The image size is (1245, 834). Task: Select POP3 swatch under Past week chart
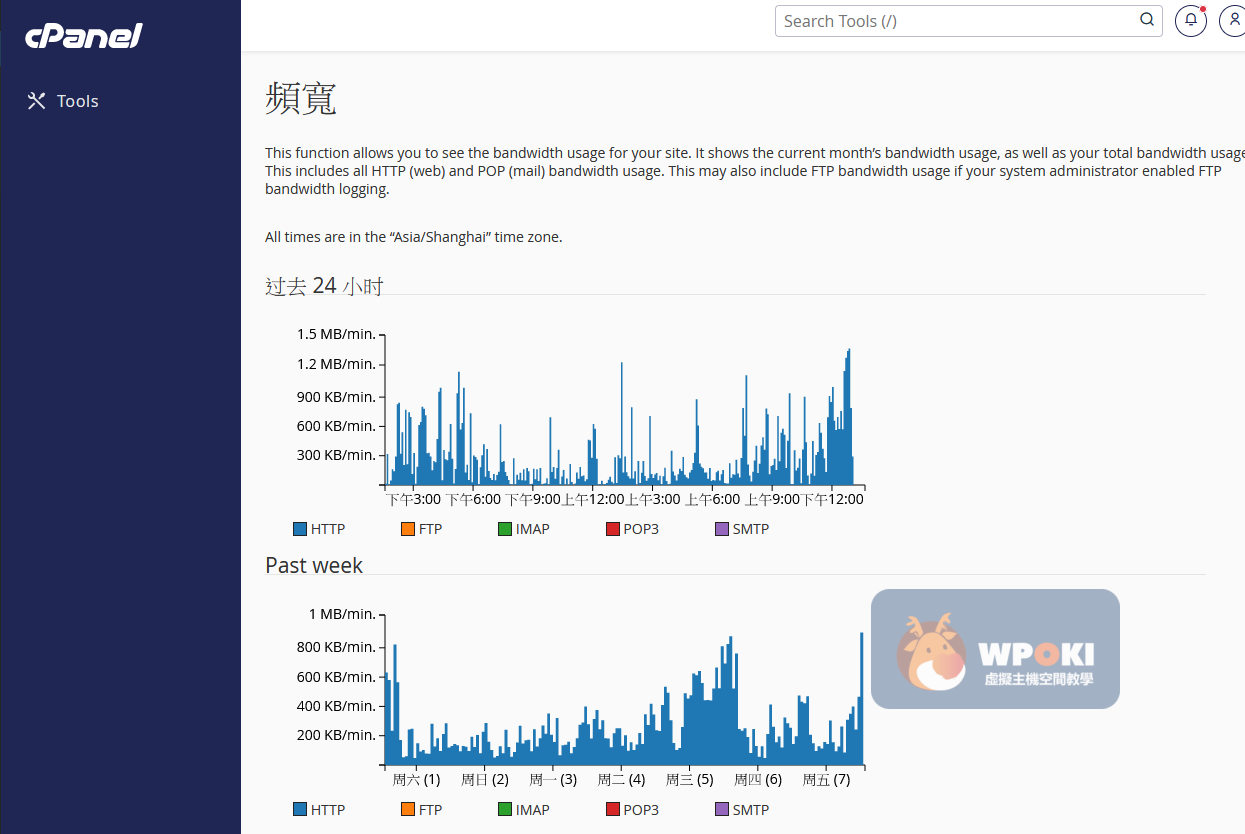[x=612, y=810]
